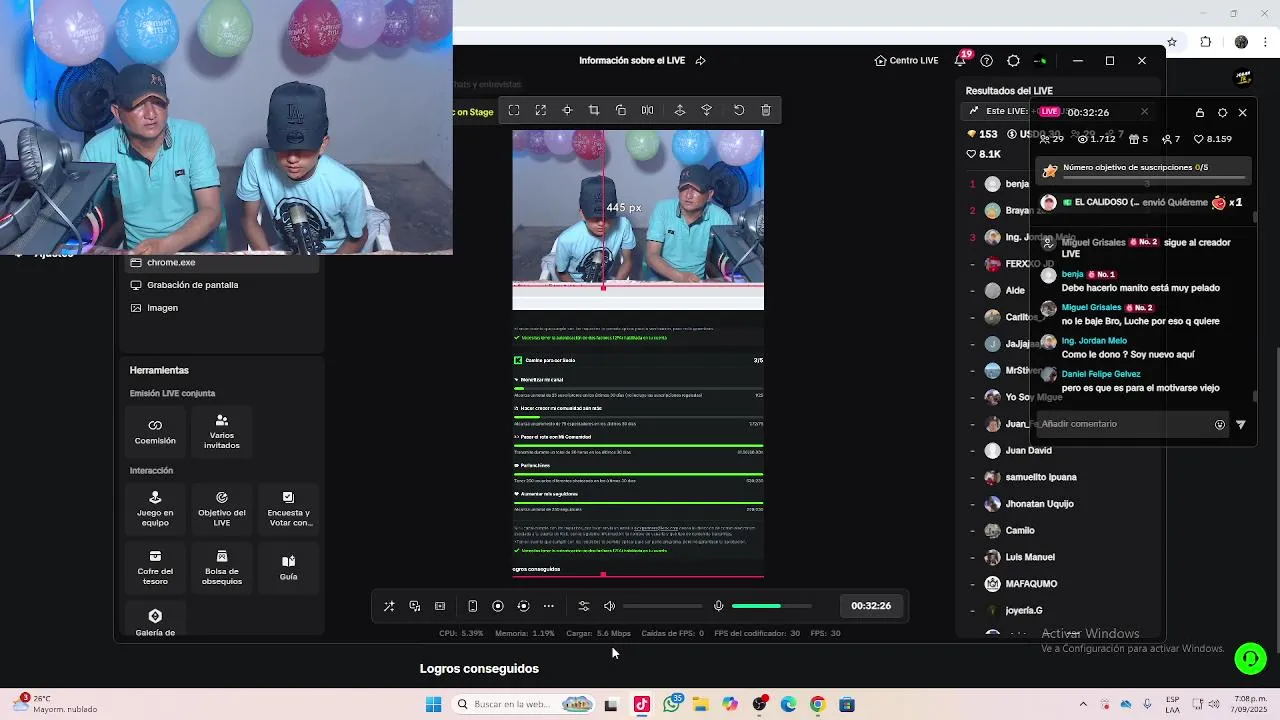Toggle the chat window lock icon
This screenshot has width=1280, height=720.
click(1200, 113)
